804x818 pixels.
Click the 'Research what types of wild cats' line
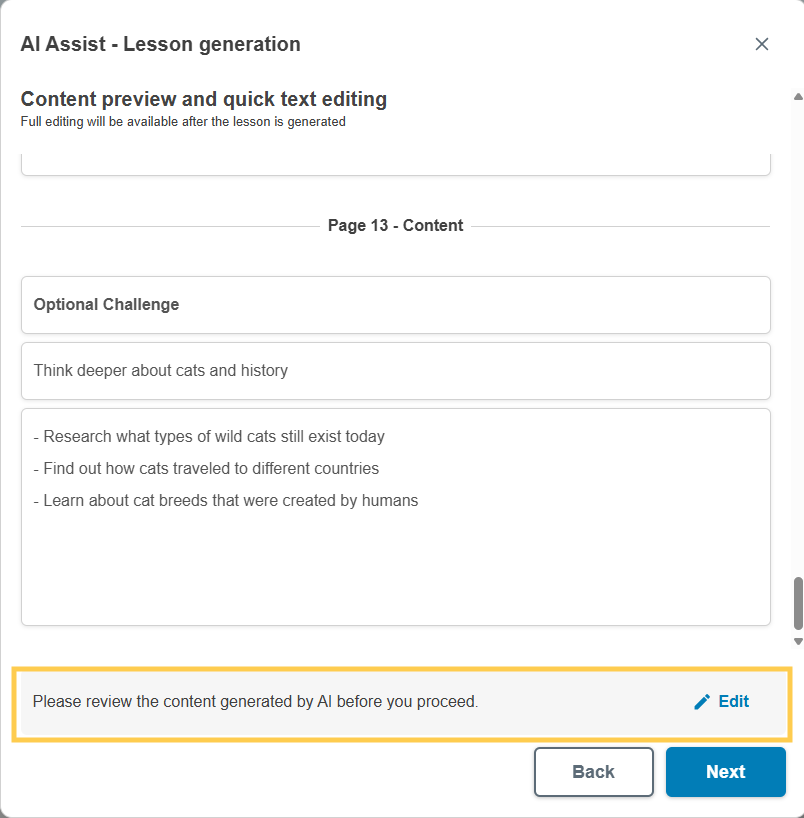pyautogui.click(x=214, y=437)
